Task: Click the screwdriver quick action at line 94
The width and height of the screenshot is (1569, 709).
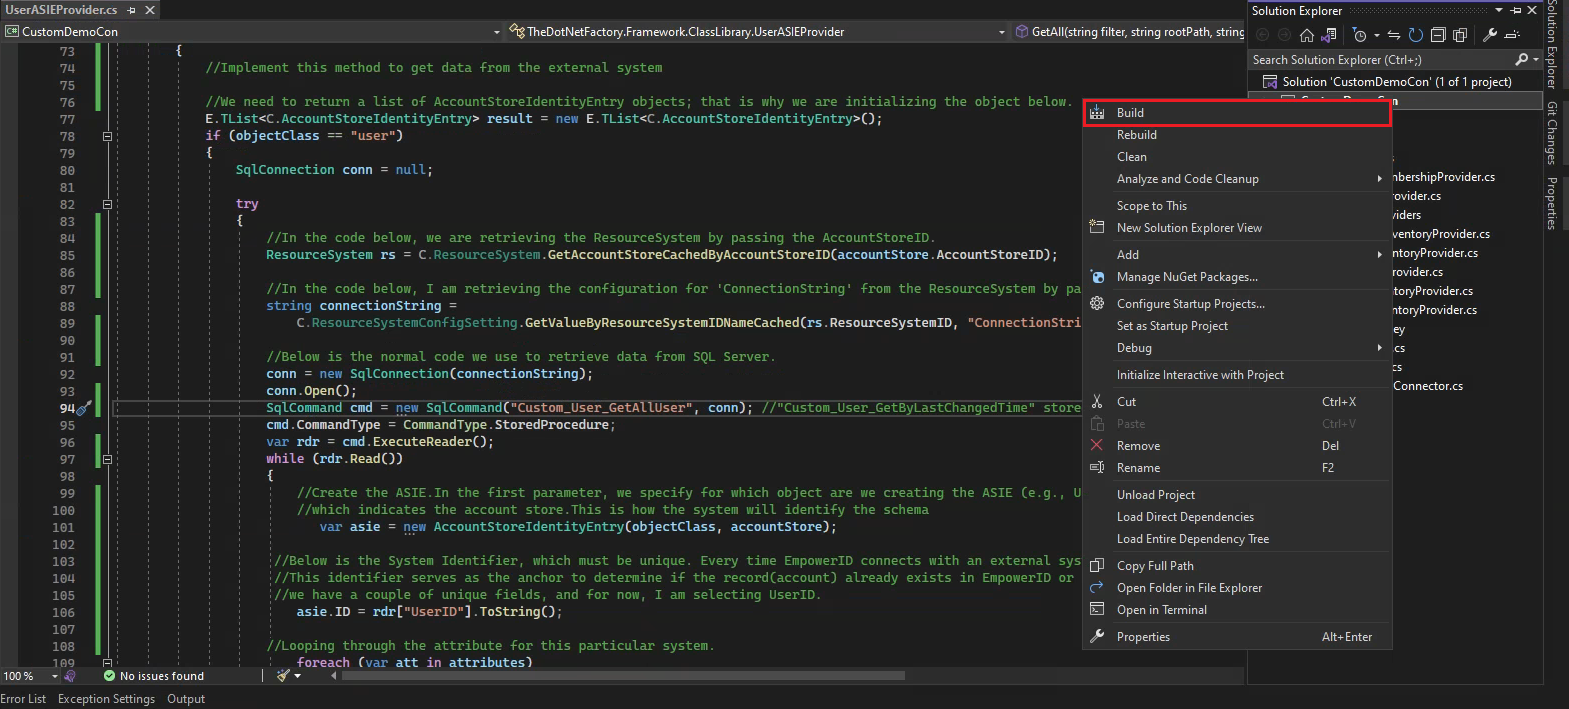Action: [x=85, y=408]
